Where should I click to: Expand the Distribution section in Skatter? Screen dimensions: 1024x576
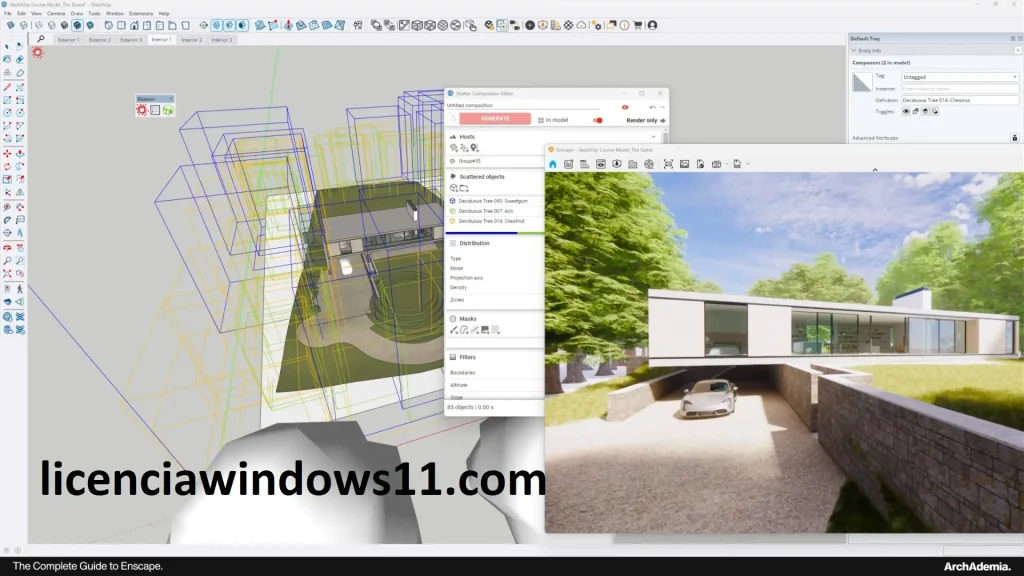(x=473, y=243)
